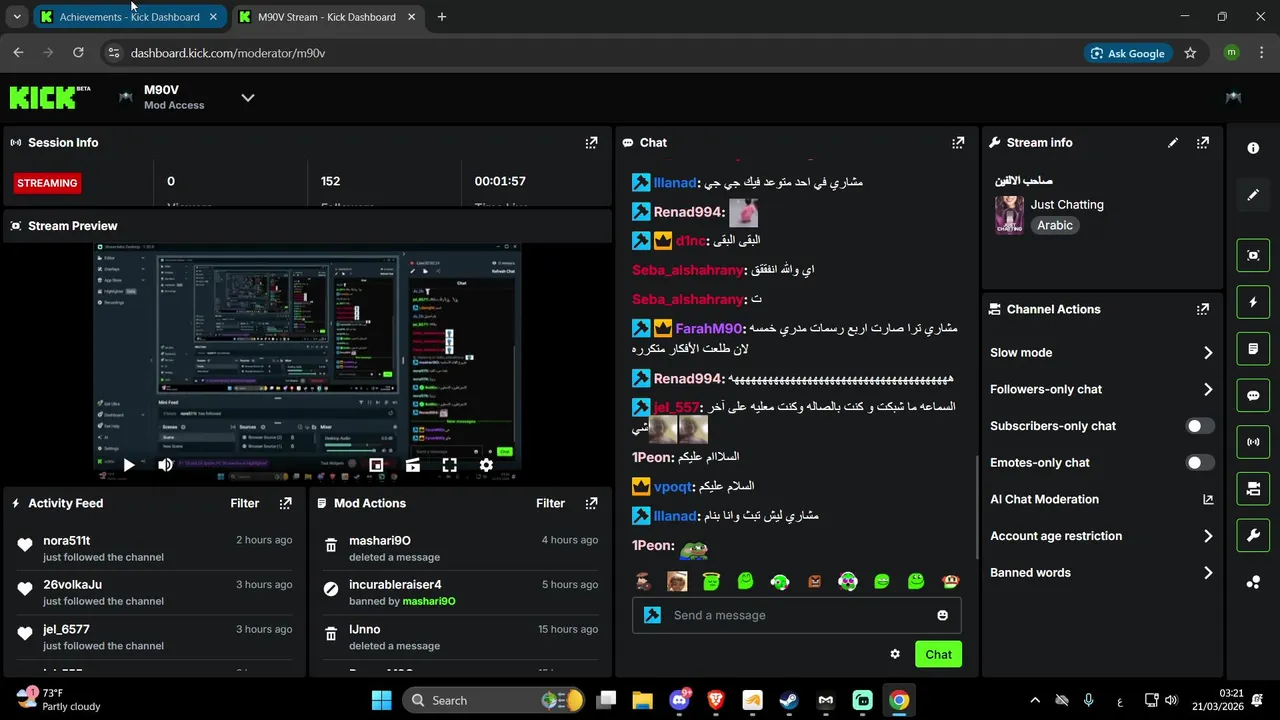The height and width of the screenshot is (720, 1280).
Task: Click the chat scrollbar
Action: (977, 507)
